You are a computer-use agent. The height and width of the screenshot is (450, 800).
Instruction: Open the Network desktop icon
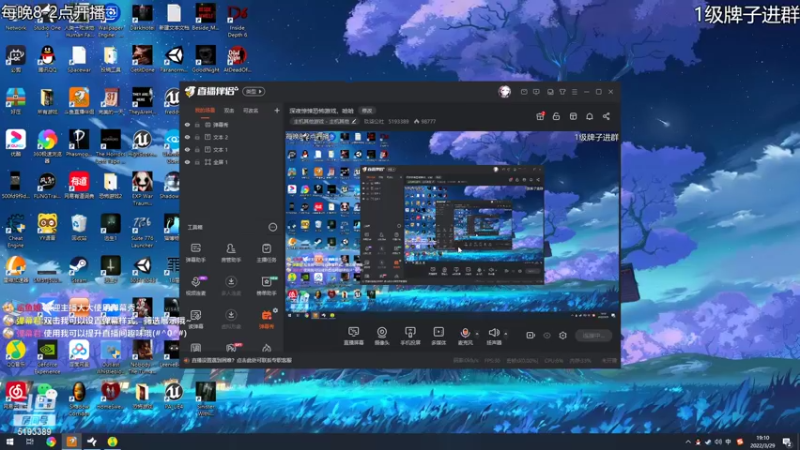15,18
